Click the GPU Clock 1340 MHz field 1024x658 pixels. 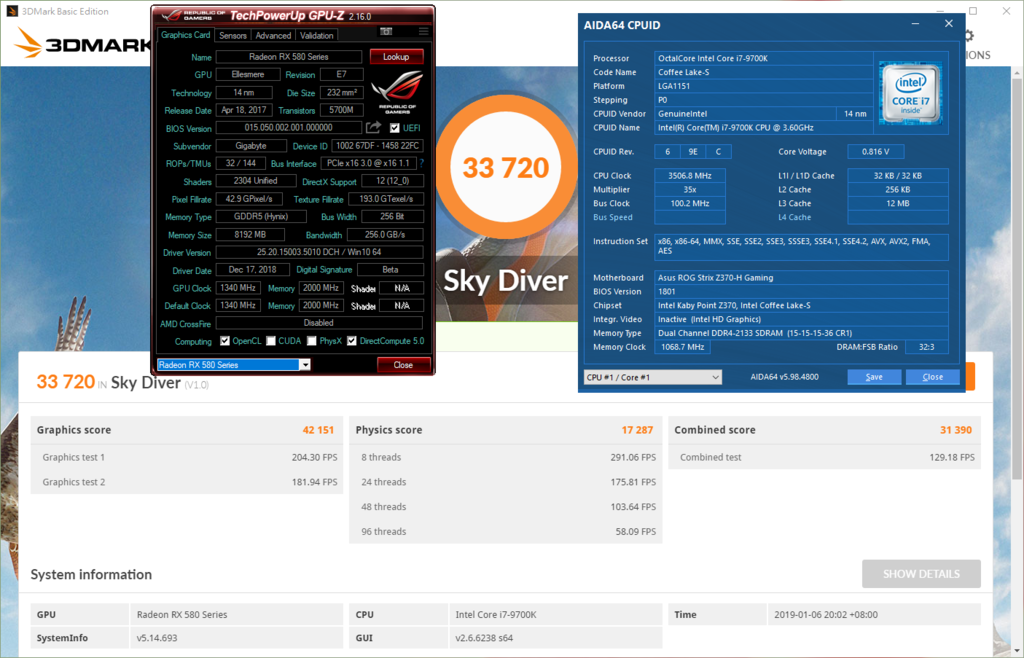click(238, 288)
